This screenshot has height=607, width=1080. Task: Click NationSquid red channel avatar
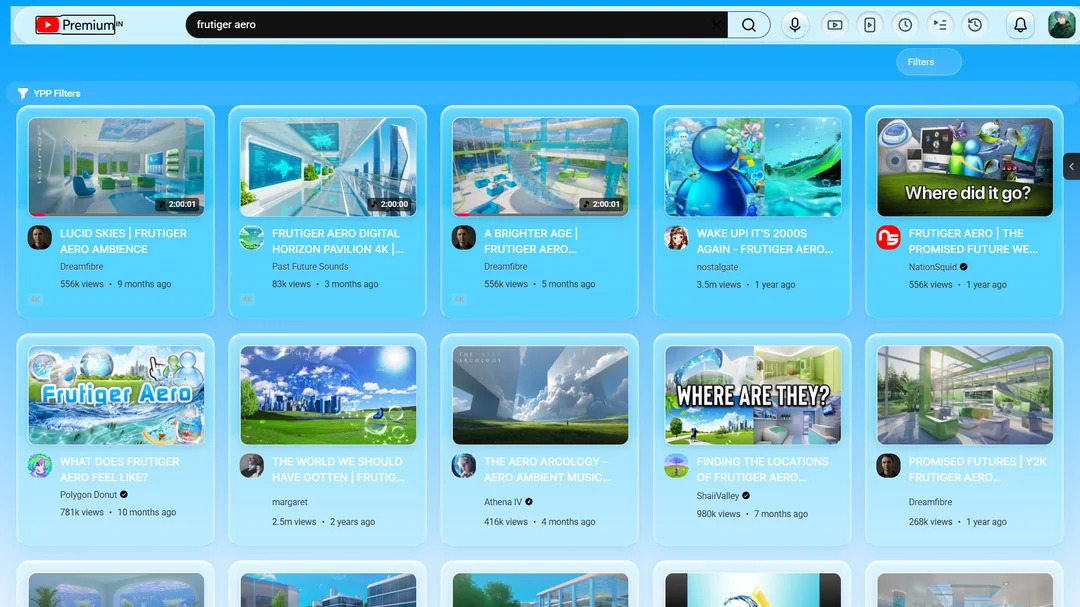coord(889,238)
